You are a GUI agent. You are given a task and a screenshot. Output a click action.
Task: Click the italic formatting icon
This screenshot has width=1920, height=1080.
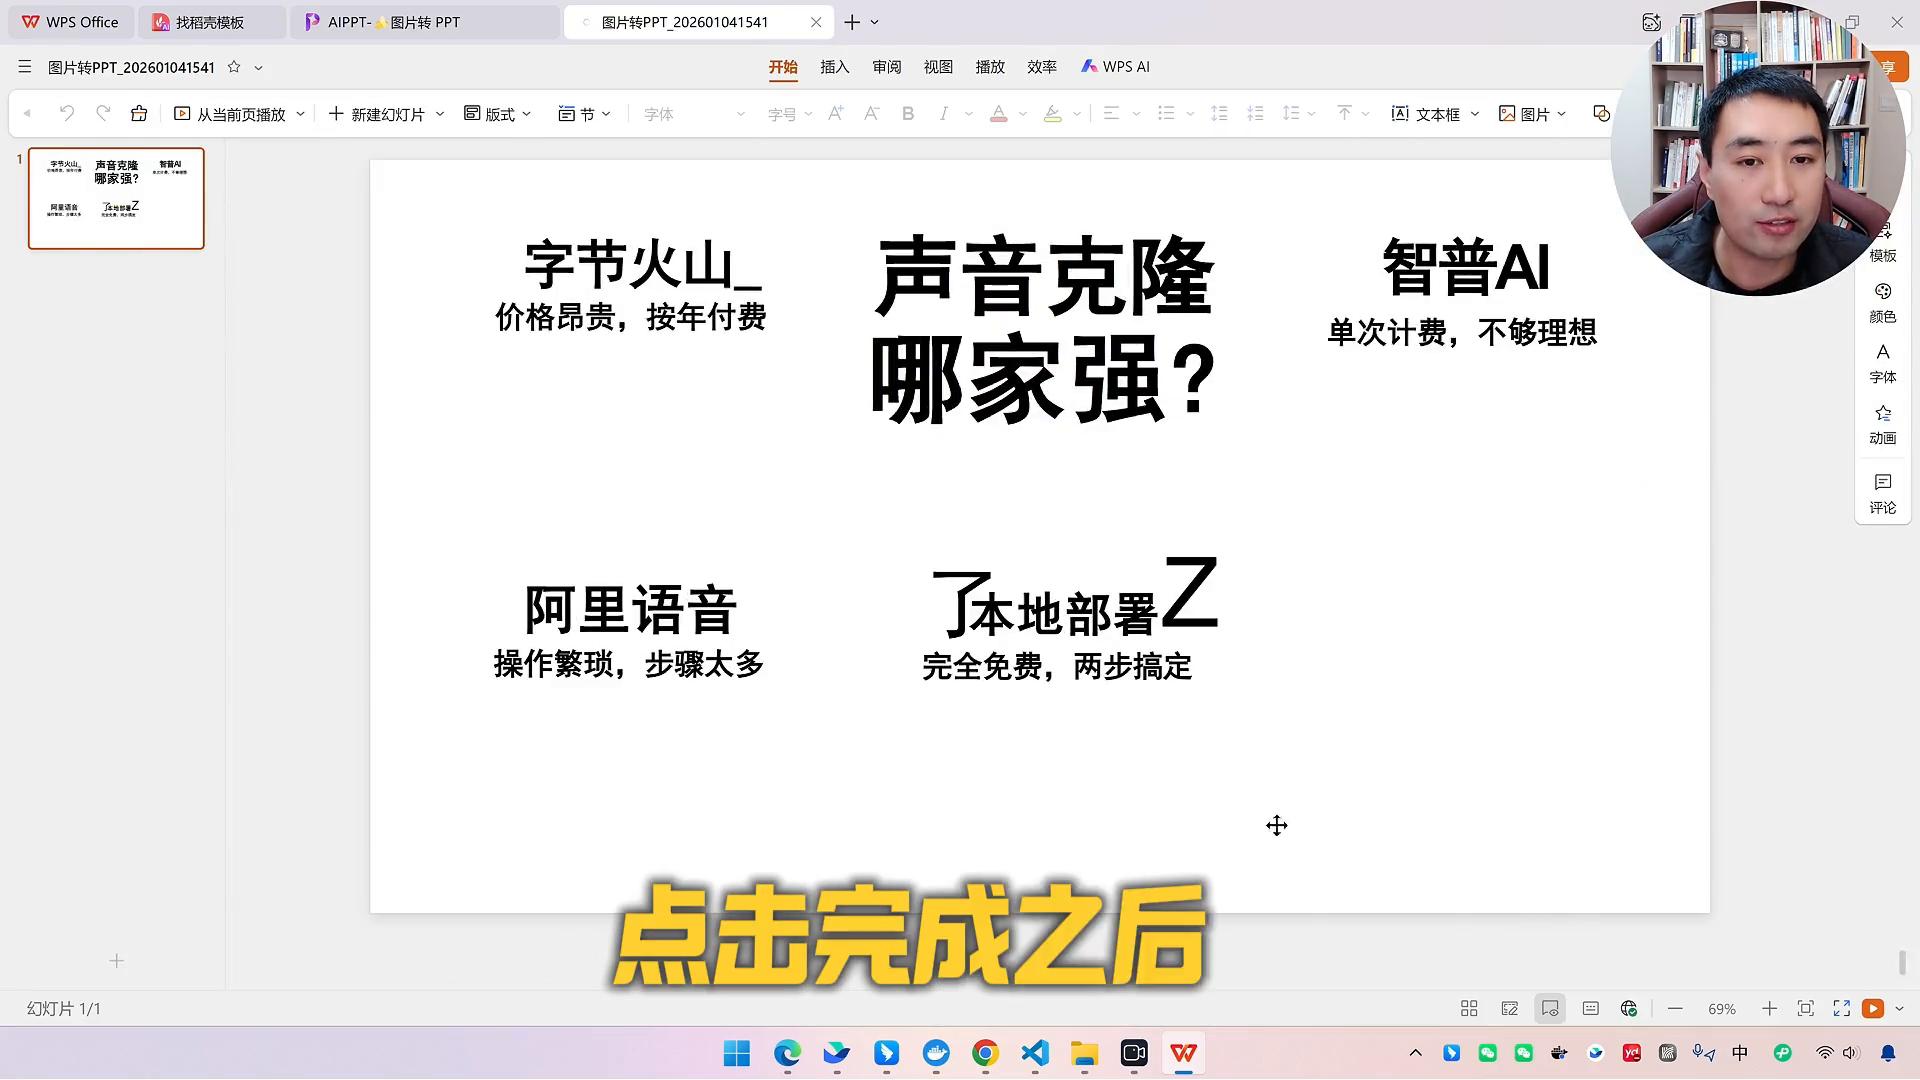(x=943, y=114)
